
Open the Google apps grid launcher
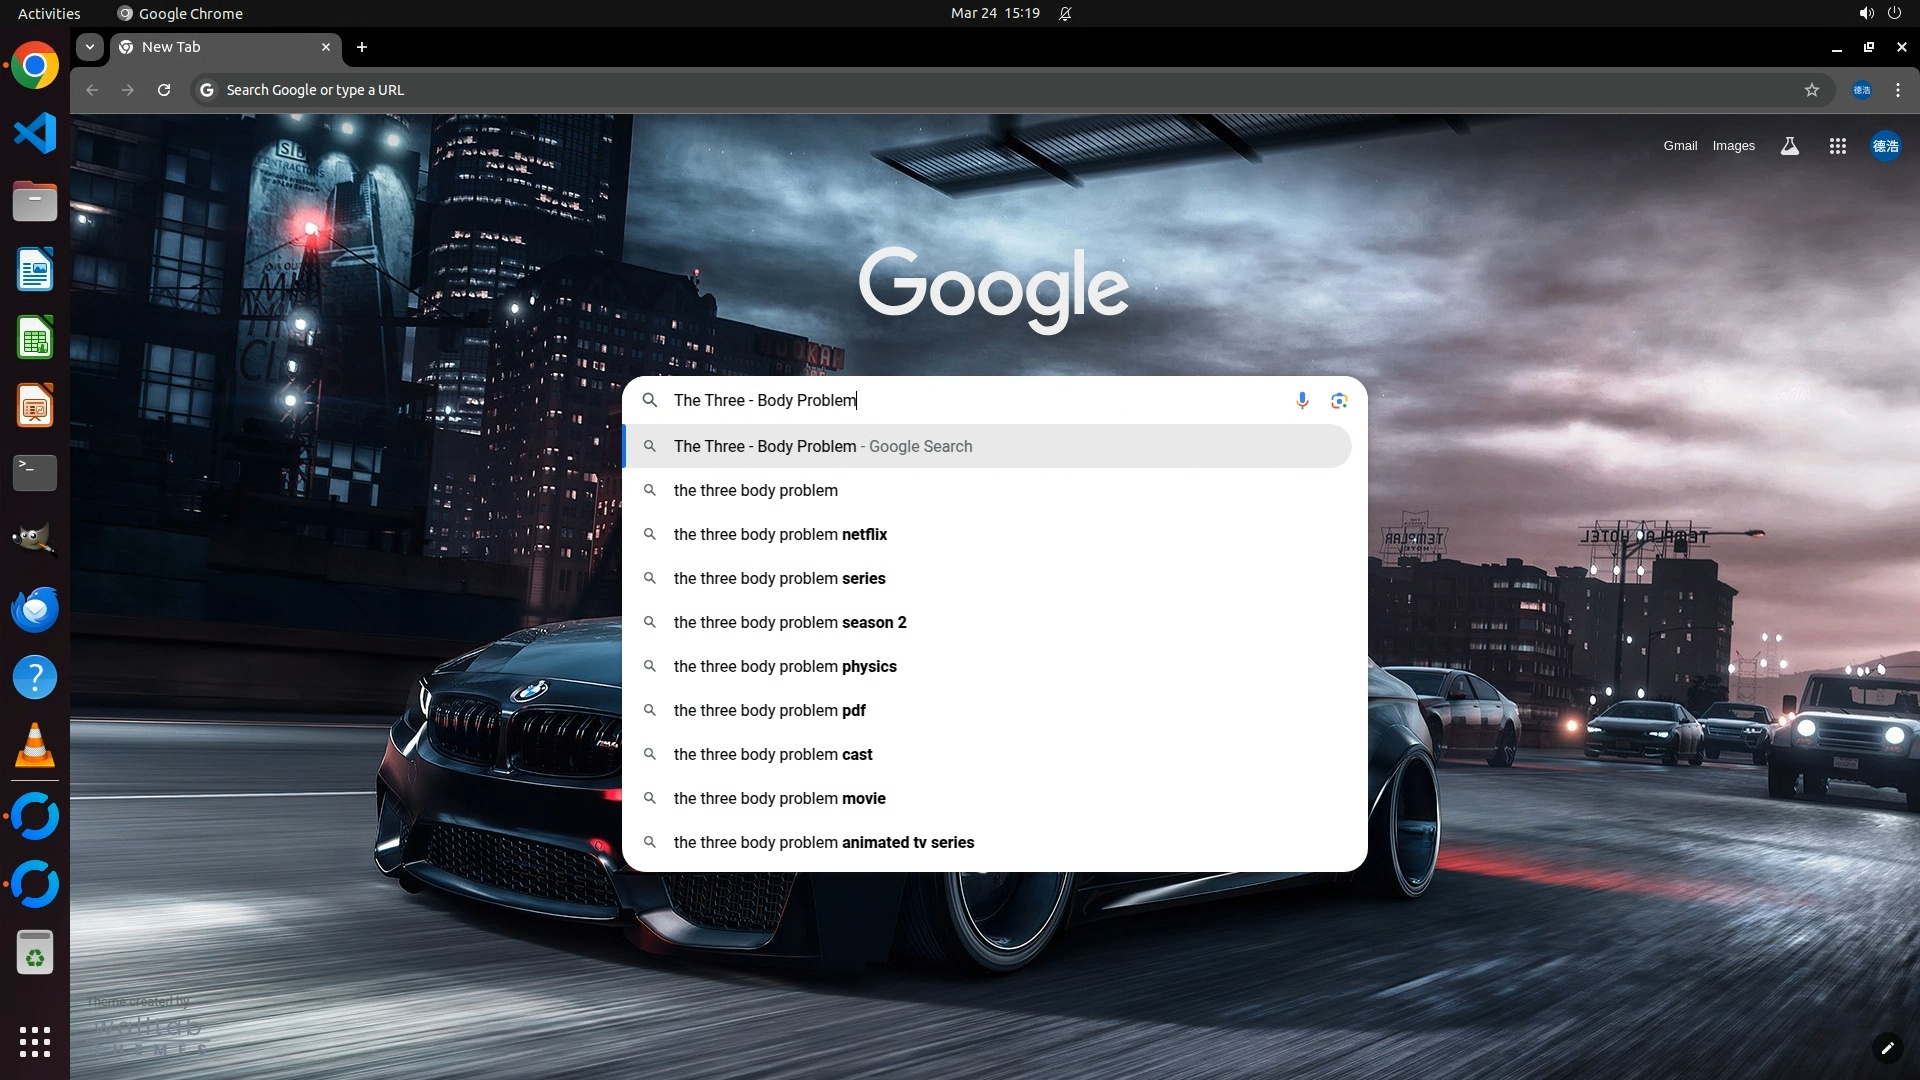1837,146
